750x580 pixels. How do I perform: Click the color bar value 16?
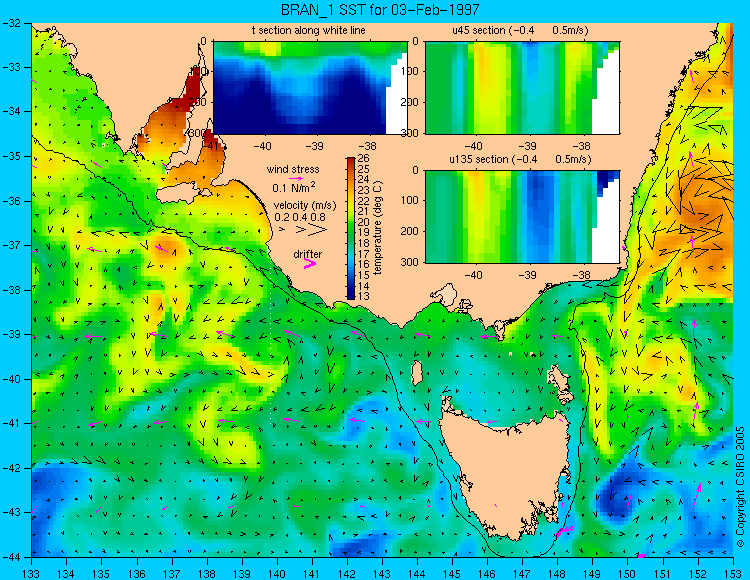point(363,264)
